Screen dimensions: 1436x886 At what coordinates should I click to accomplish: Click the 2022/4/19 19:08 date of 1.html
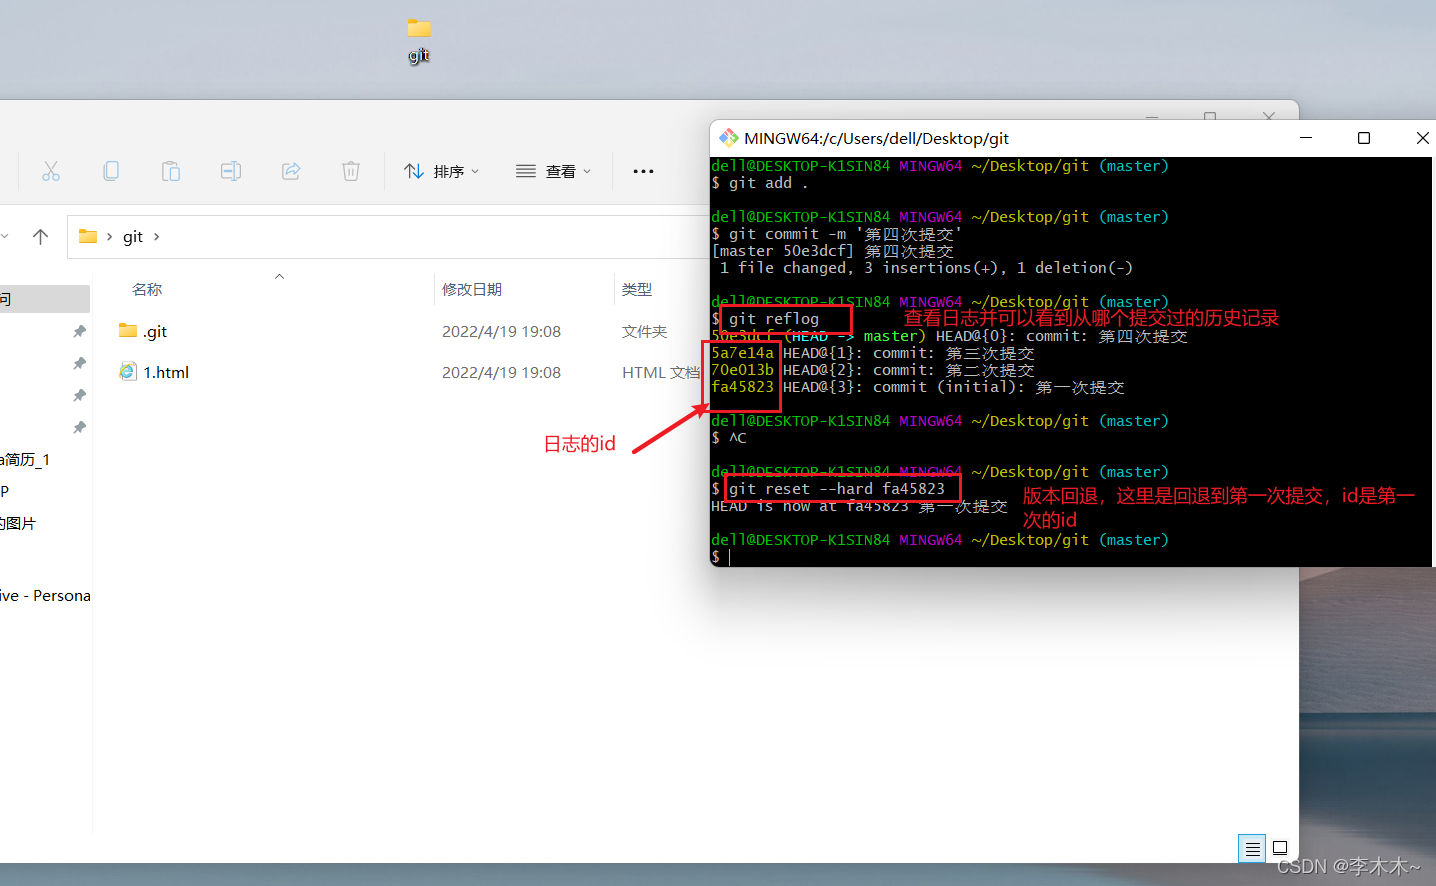(x=501, y=372)
